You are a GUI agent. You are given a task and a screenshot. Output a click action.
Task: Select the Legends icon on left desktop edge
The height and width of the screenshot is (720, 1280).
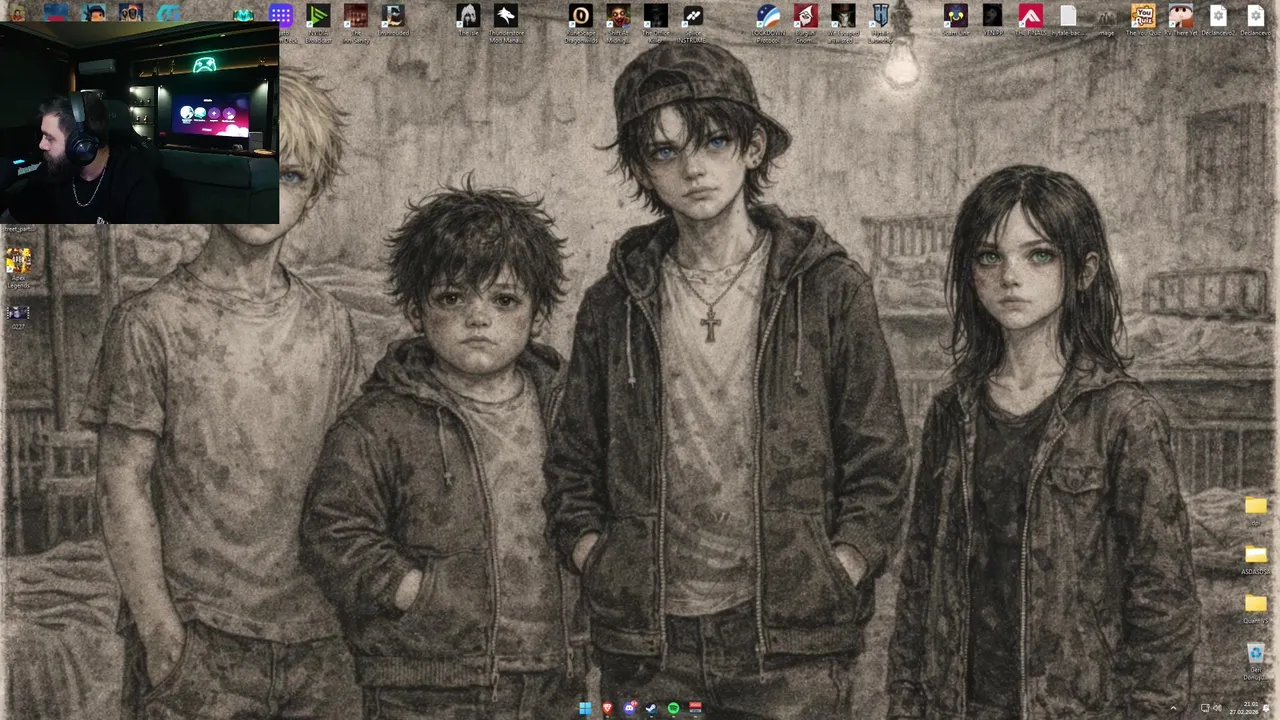(18, 268)
